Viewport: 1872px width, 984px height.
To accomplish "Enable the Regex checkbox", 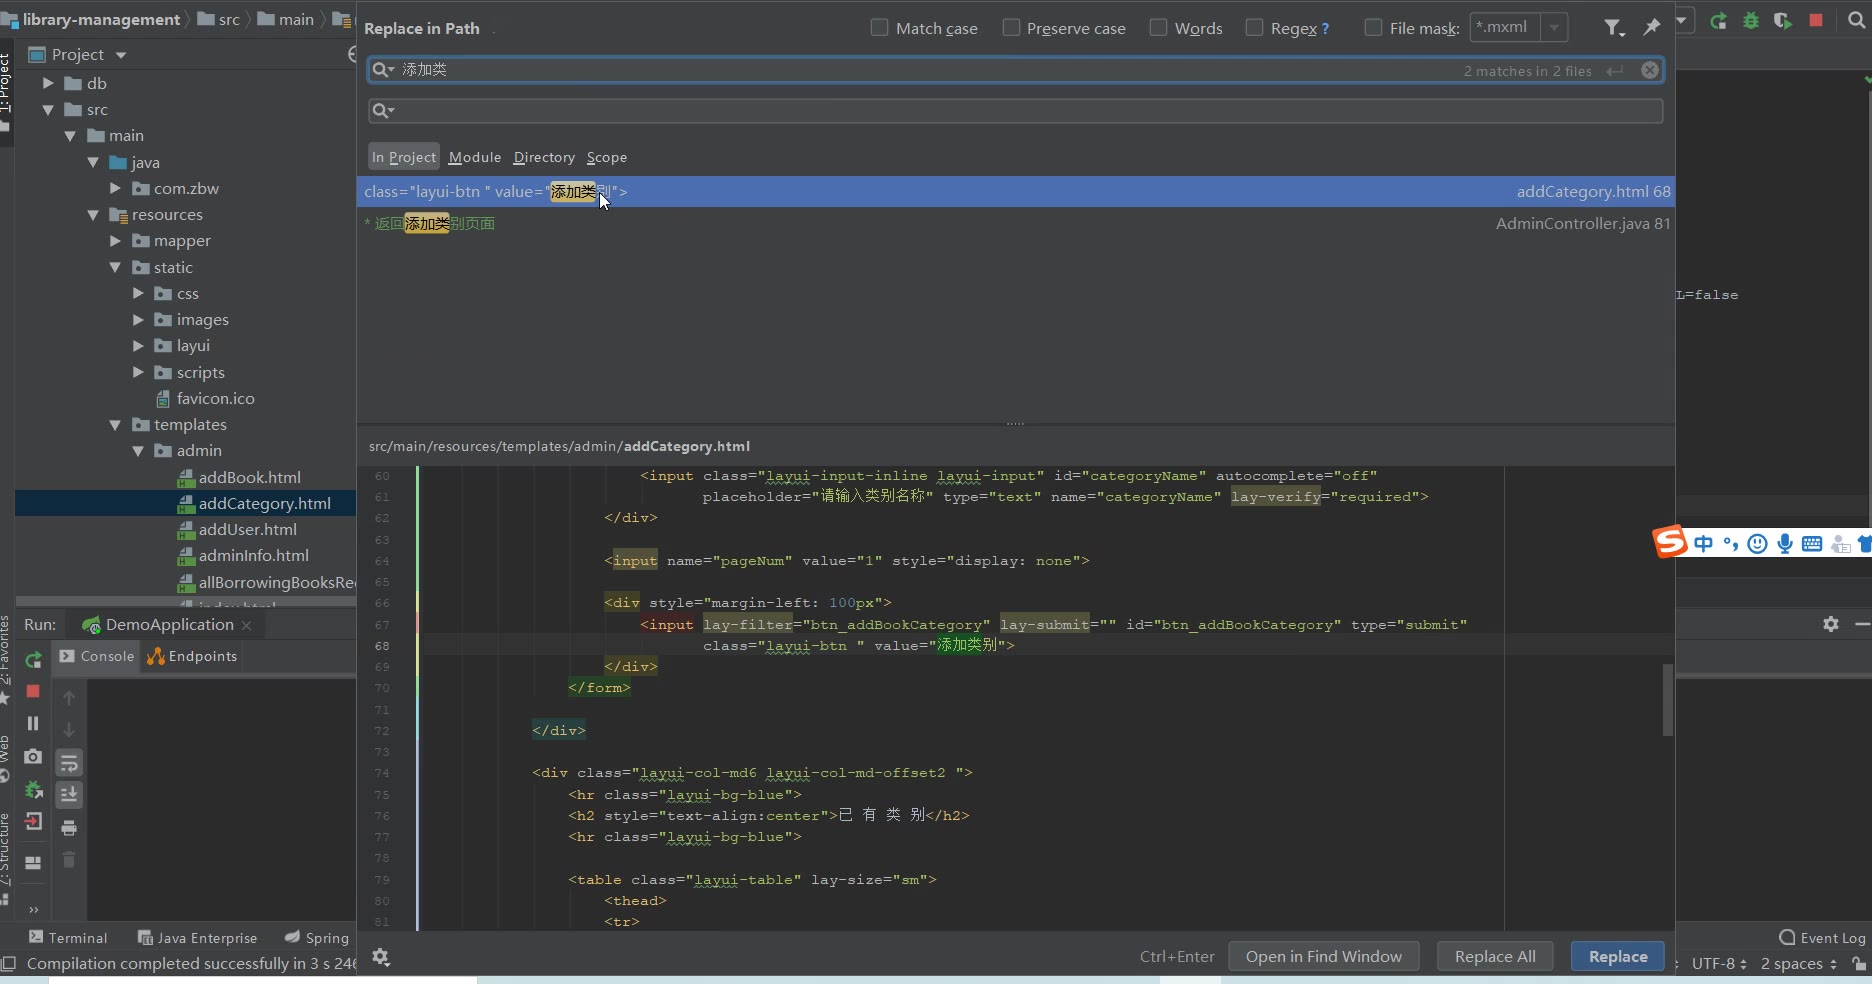I will click(x=1254, y=28).
